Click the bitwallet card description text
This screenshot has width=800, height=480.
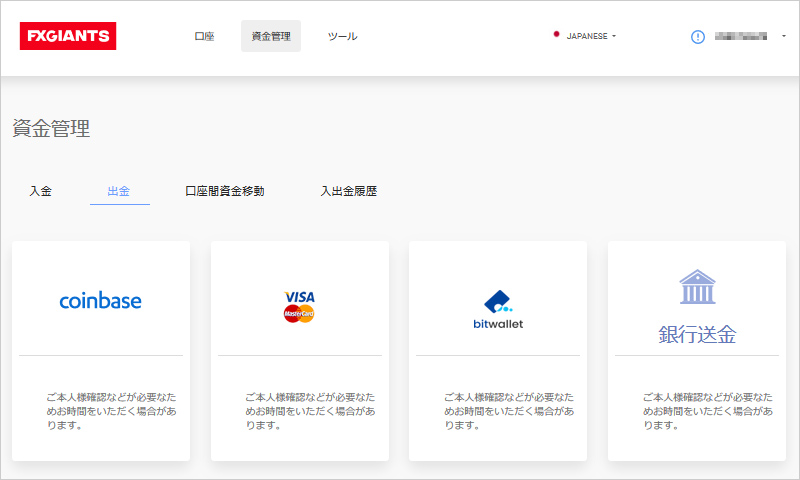click(x=509, y=411)
